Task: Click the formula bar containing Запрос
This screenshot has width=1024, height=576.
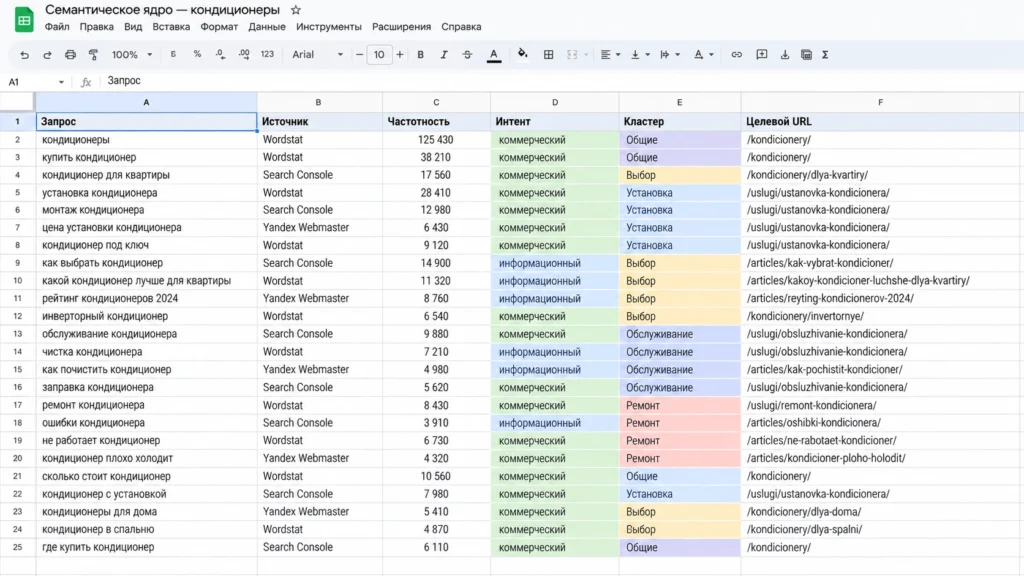Action: point(562,81)
